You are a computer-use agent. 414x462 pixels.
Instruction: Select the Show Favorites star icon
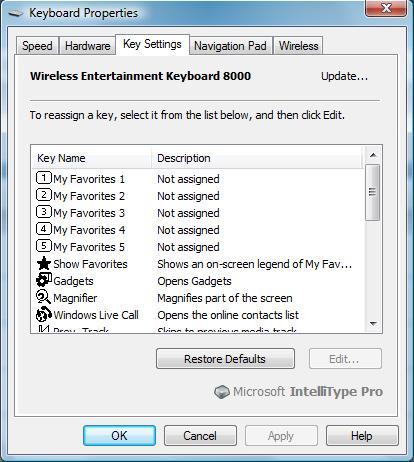44,263
